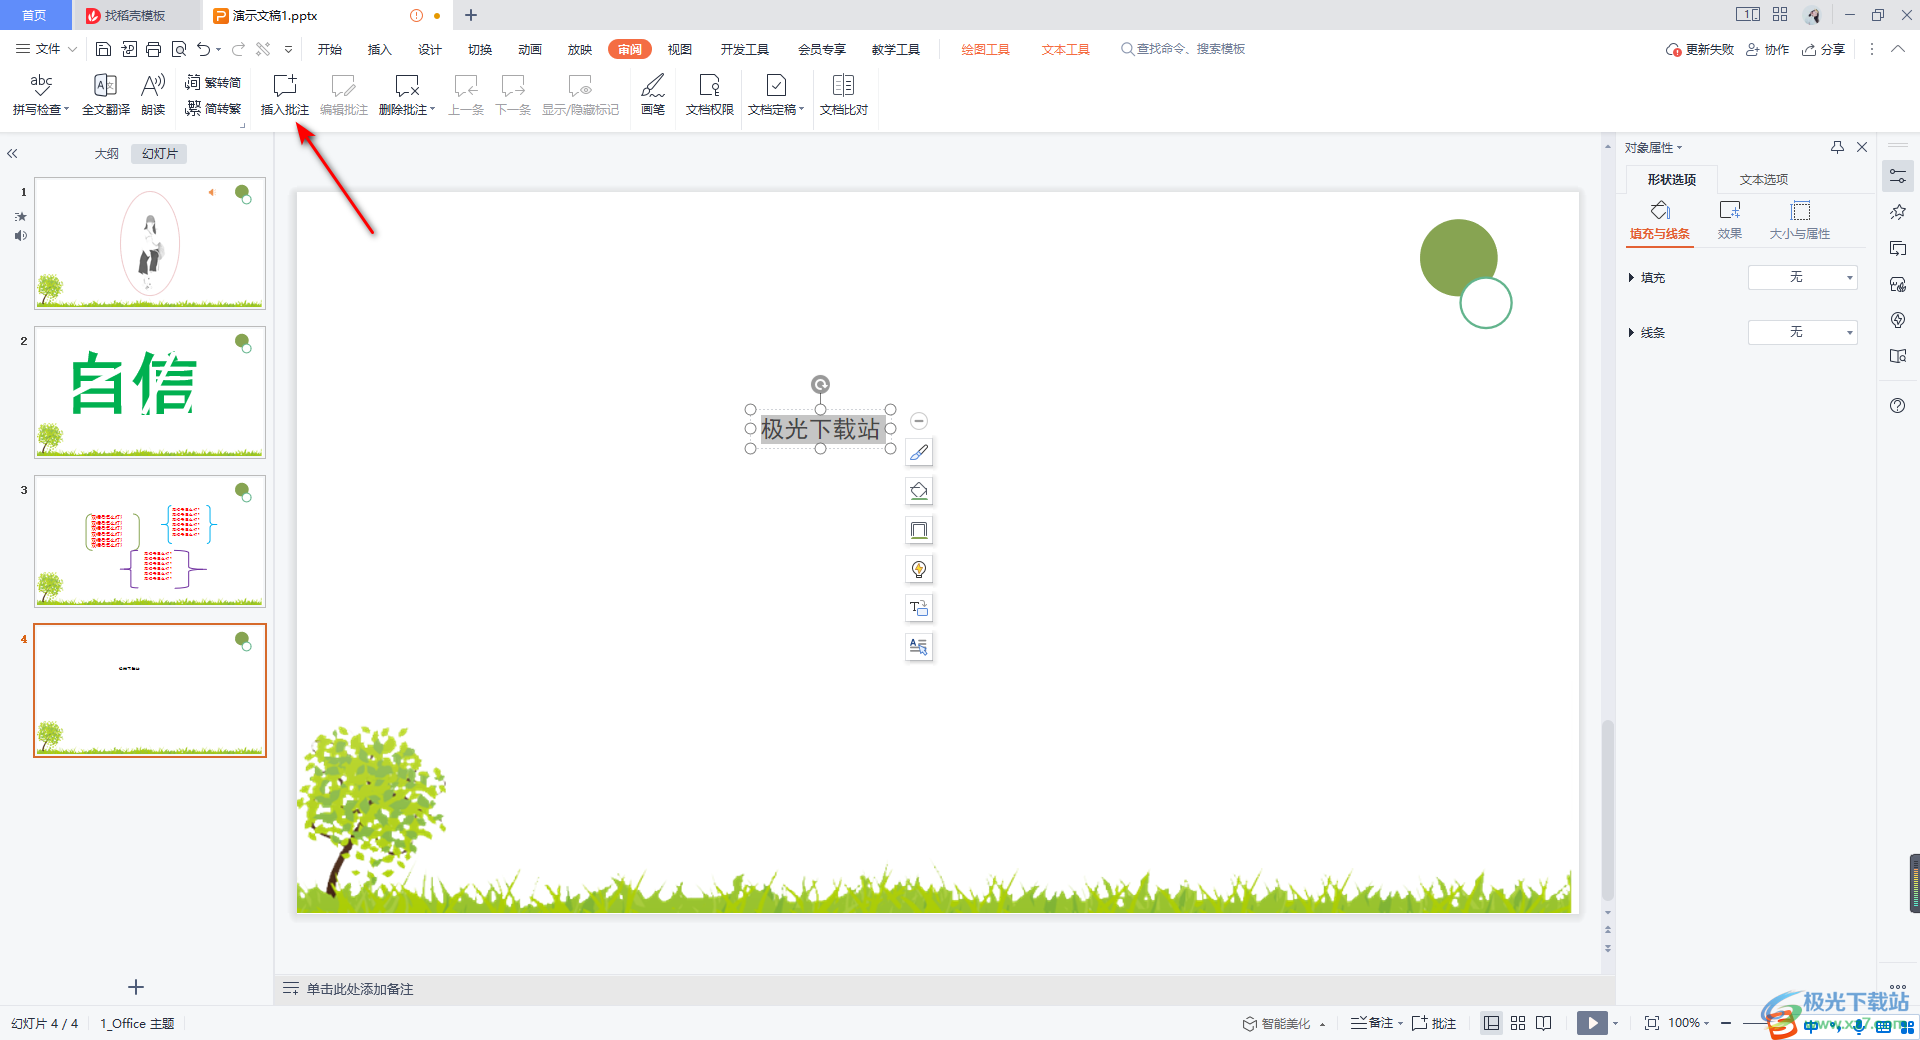Open the 线条 line type dropdown
The width and height of the screenshot is (1920, 1040).
(x=1803, y=332)
